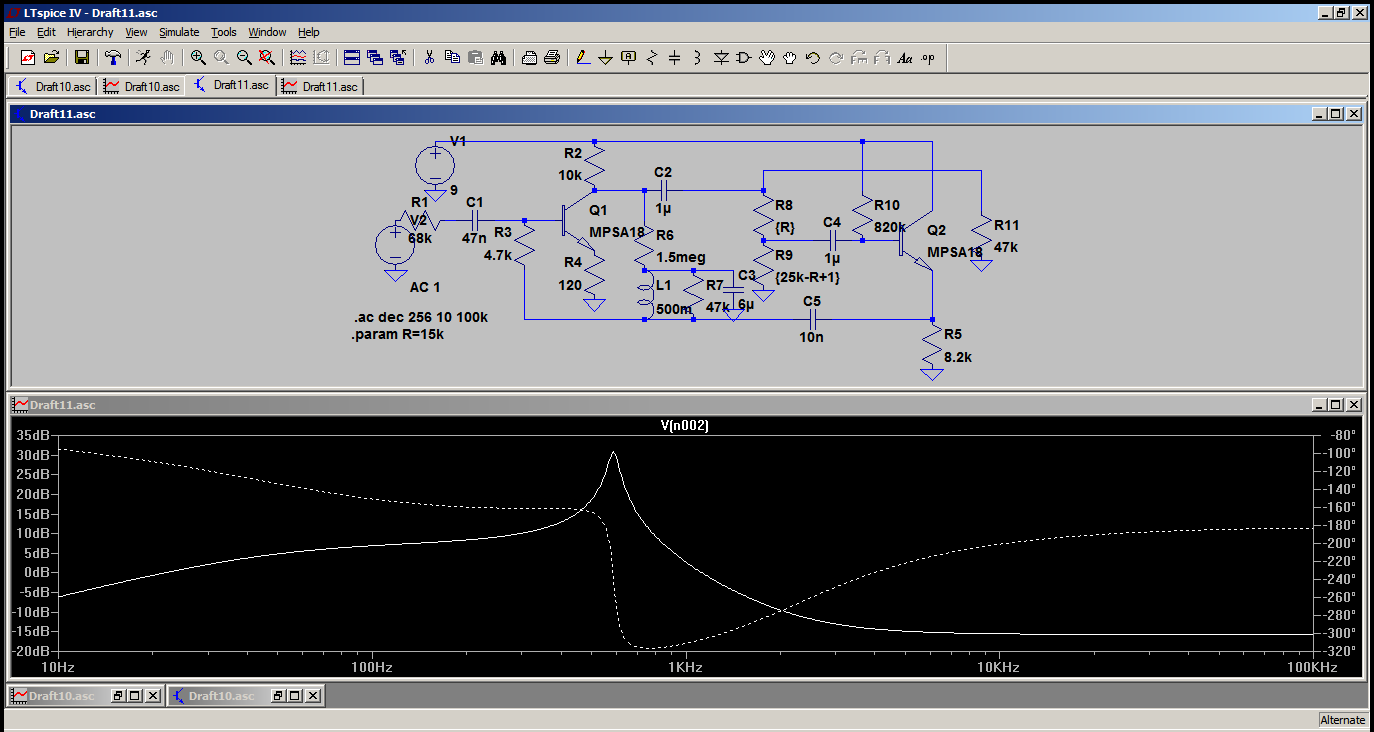Open the Control Panel hammer icon

(113, 58)
